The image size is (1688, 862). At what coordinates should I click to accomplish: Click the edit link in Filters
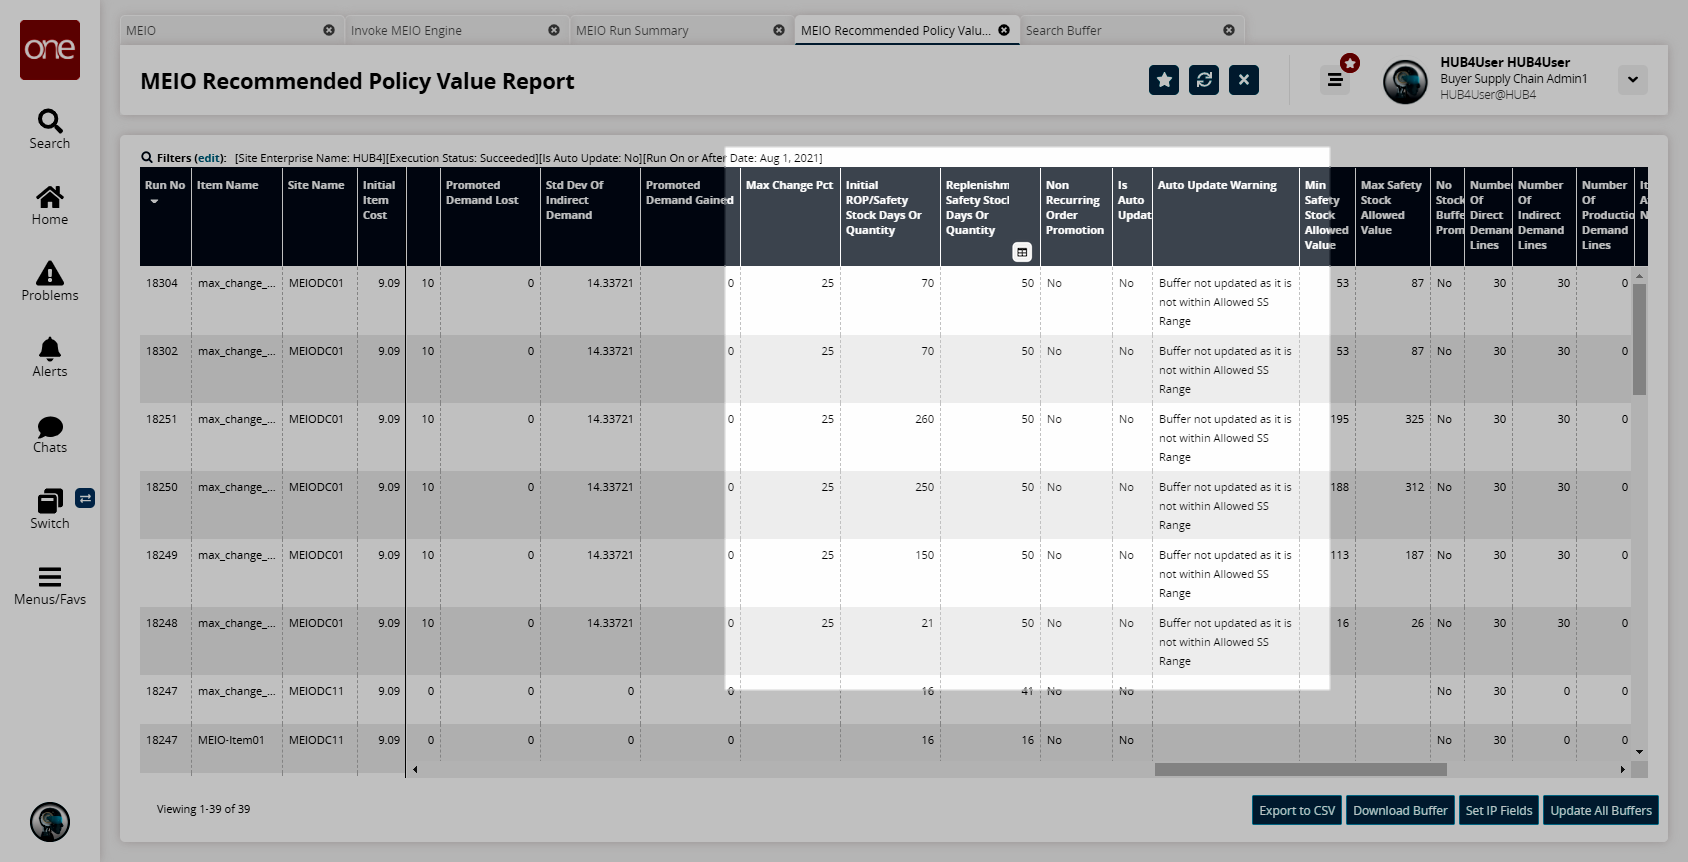209,158
